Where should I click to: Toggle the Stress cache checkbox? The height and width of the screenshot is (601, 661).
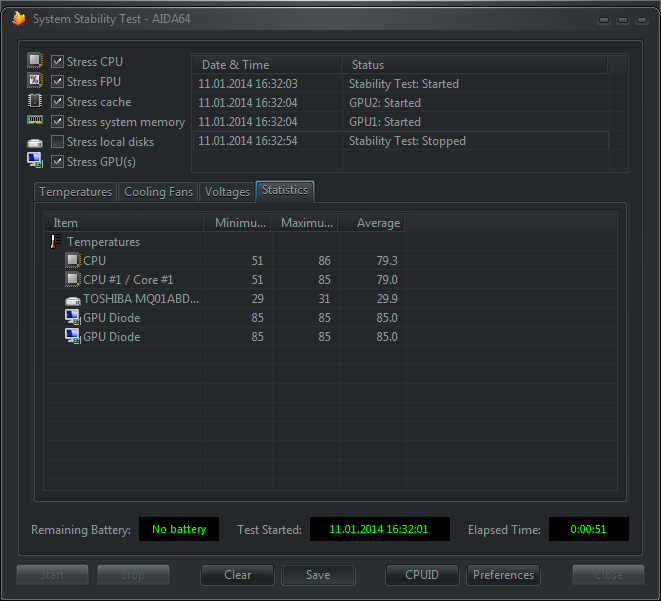point(58,102)
